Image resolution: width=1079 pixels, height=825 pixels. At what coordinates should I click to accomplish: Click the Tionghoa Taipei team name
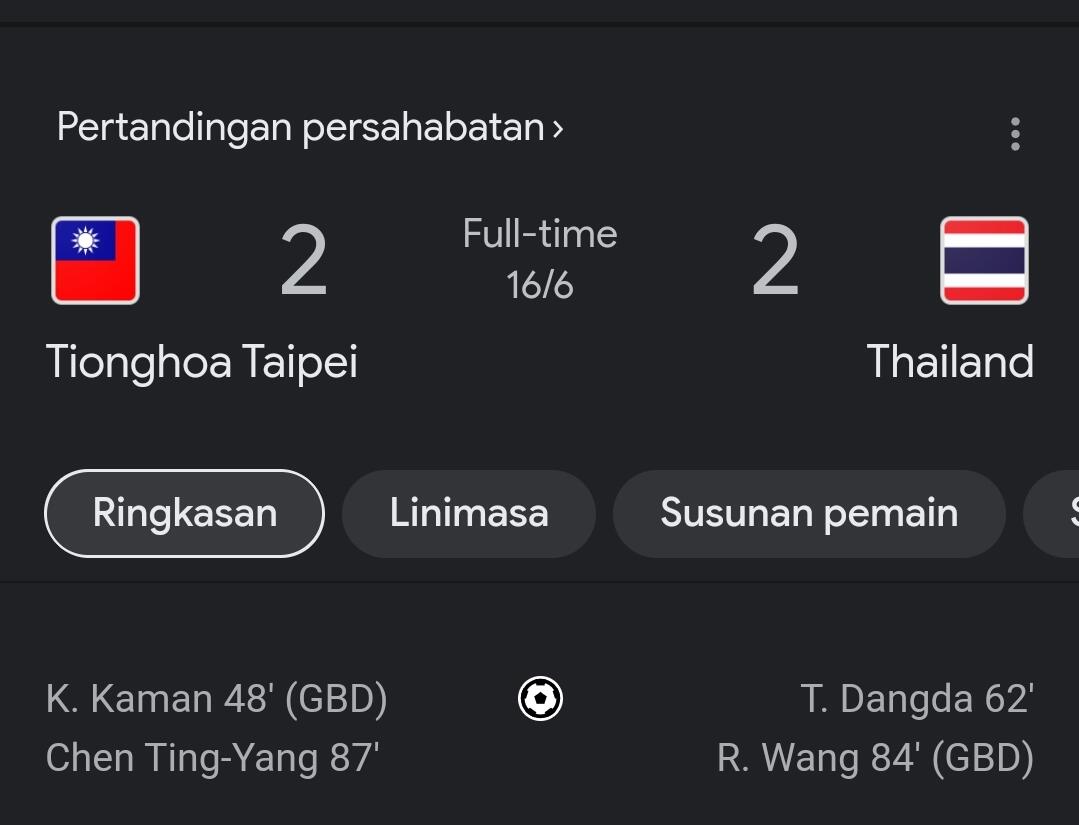pos(202,362)
